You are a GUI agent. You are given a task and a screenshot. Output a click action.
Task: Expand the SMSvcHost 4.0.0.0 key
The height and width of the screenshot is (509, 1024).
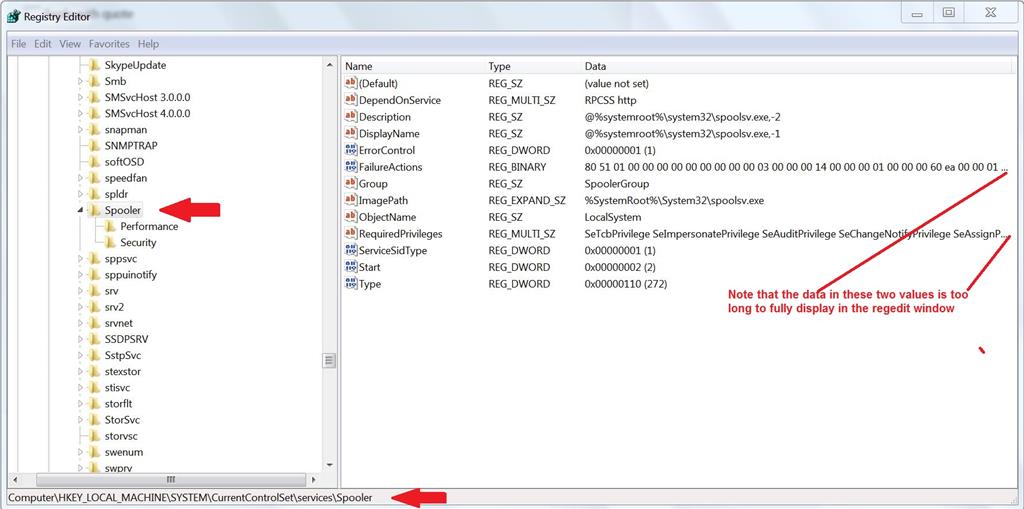(x=80, y=114)
